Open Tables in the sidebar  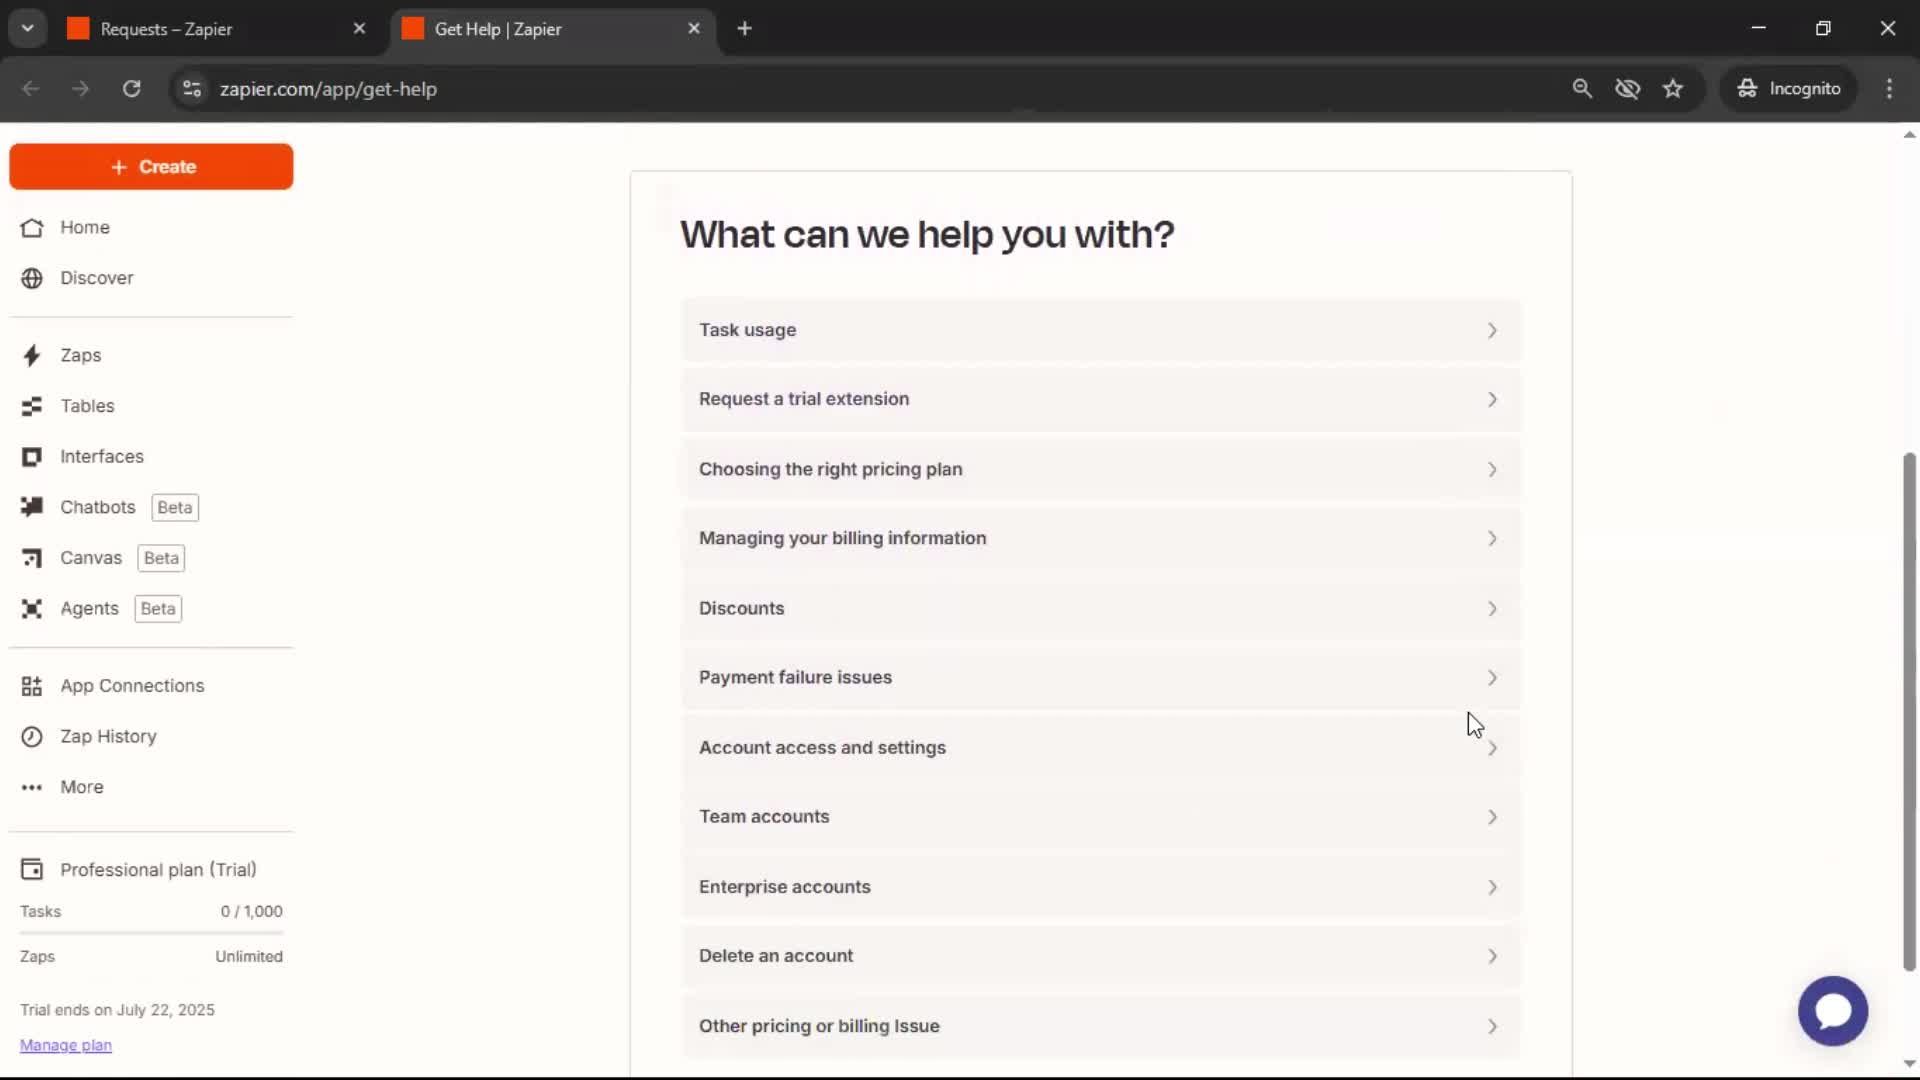[87, 406]
